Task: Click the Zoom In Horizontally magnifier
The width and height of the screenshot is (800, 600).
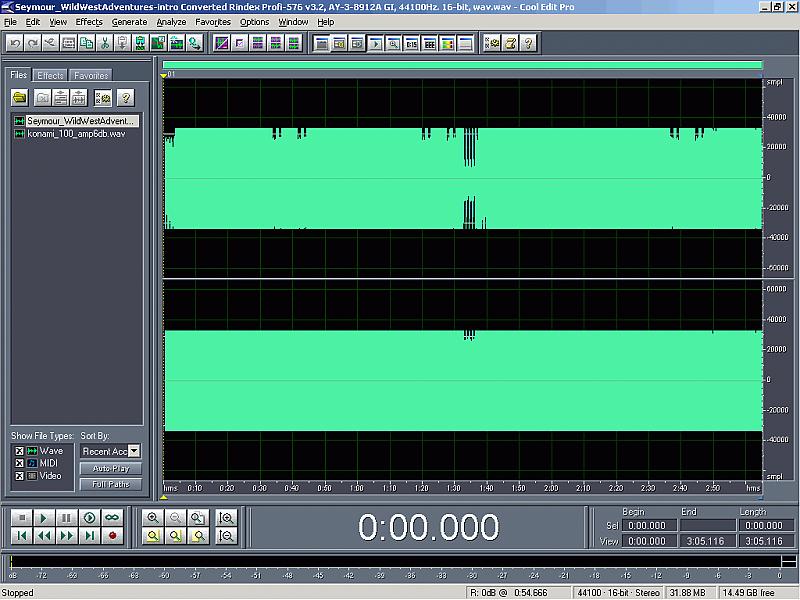Action: coord(153,517)
